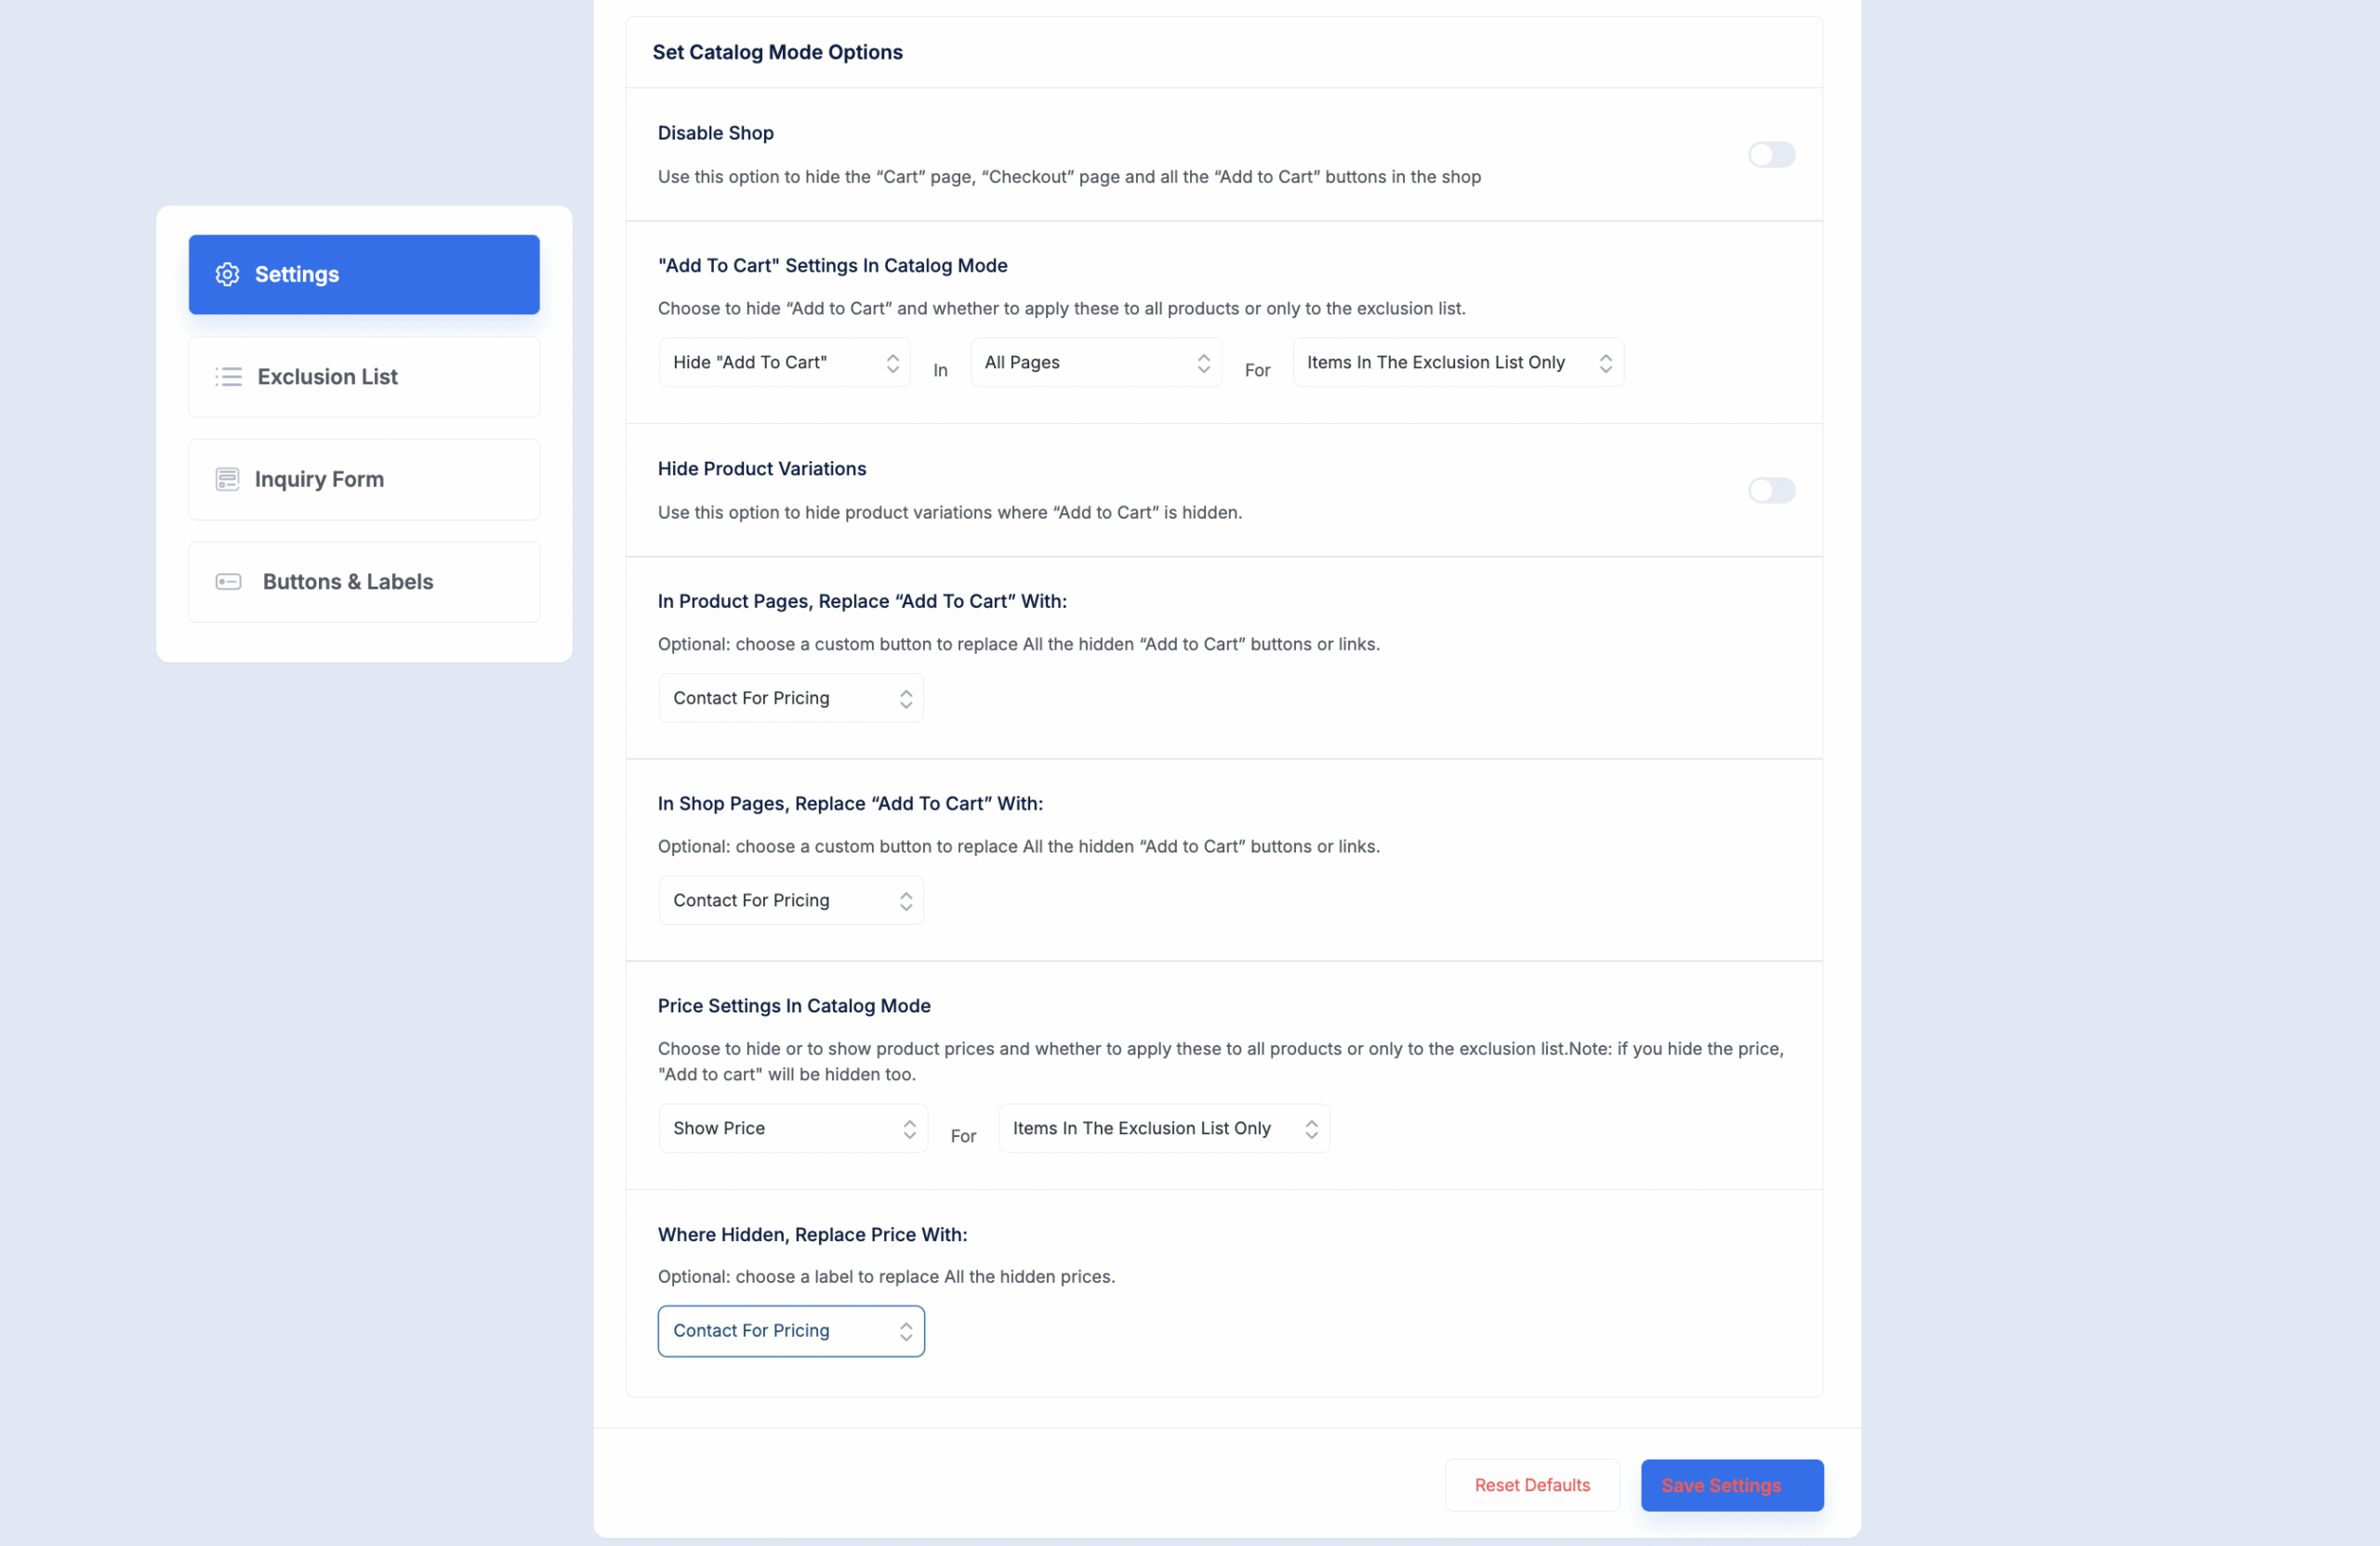Screen dimensions: 2380x1546
Task: Click the Reset Defaults button
Action: tap(1531, 1485)
